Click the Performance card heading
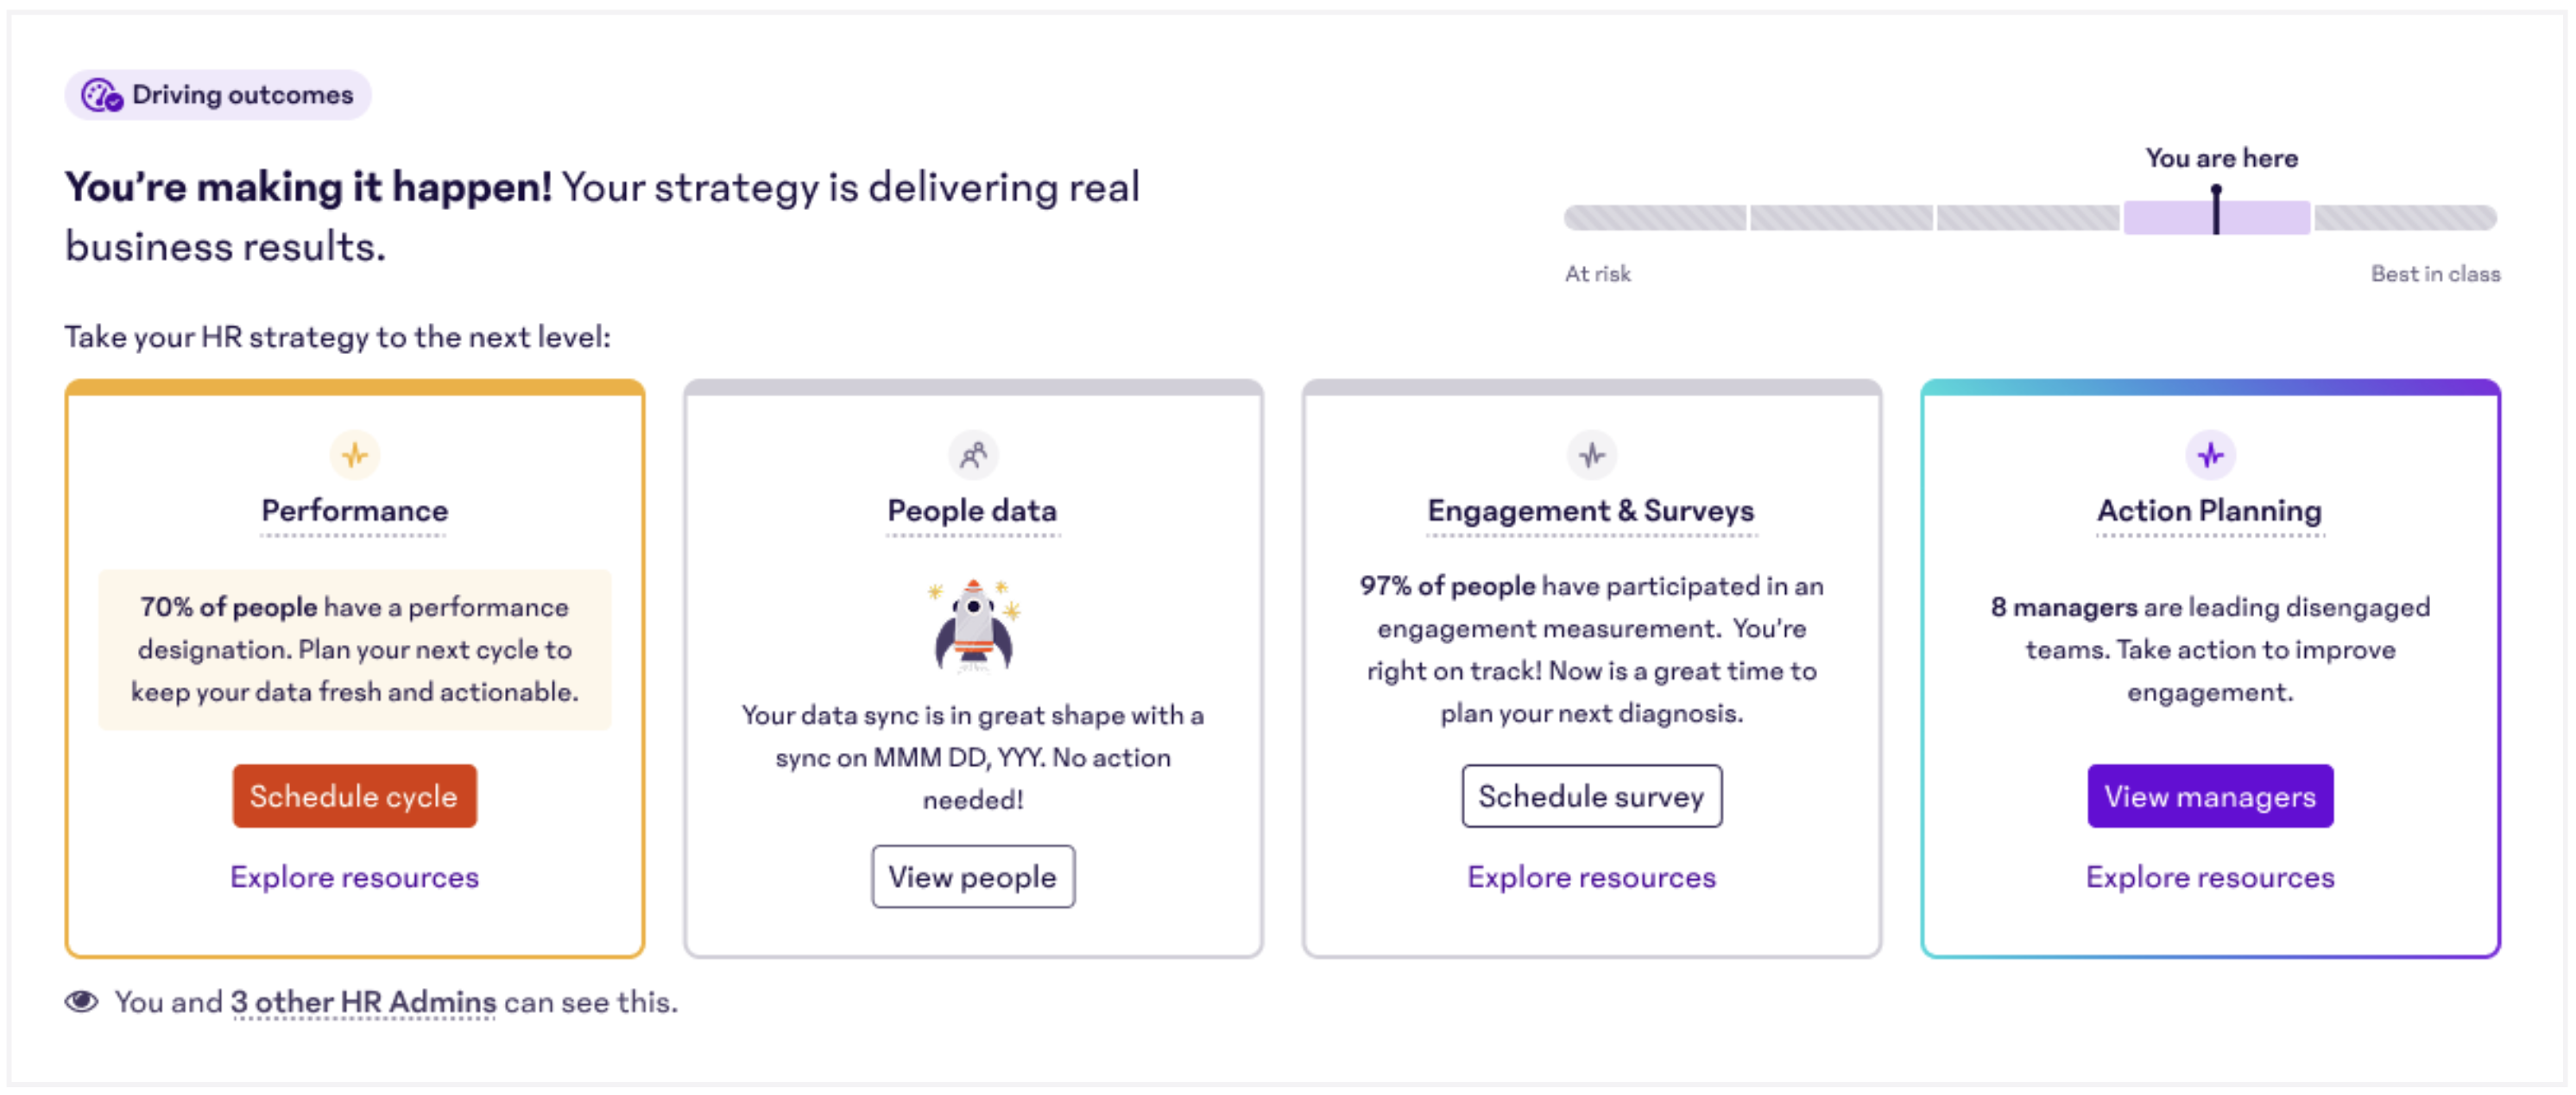 [x=355, y=511]
